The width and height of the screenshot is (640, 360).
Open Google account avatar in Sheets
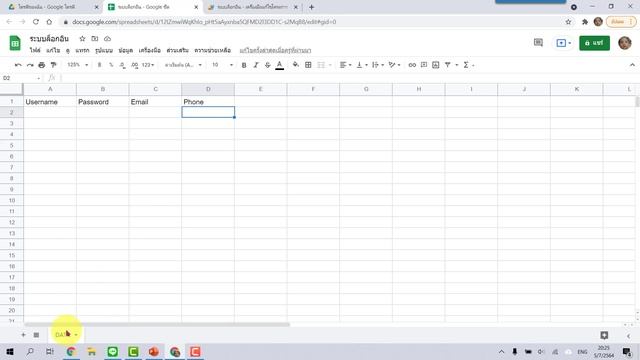click(x=624, y=43)
